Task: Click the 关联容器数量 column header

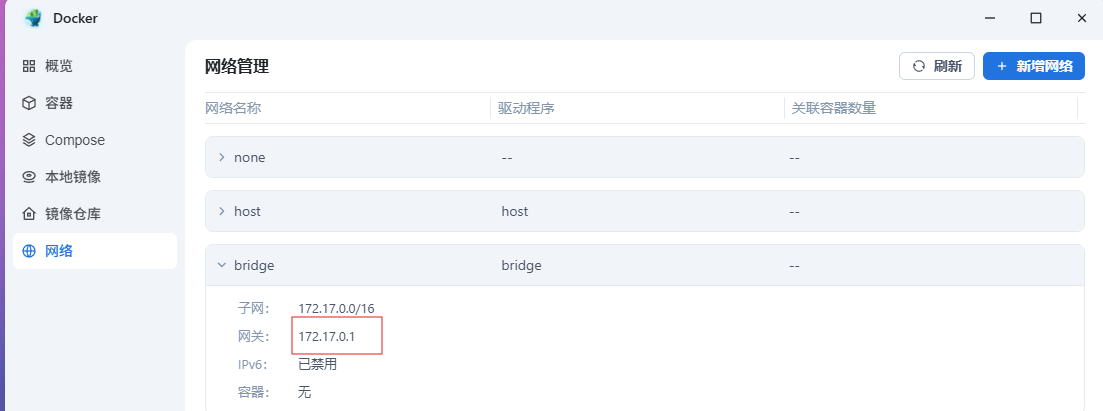Action: [833, 108]
